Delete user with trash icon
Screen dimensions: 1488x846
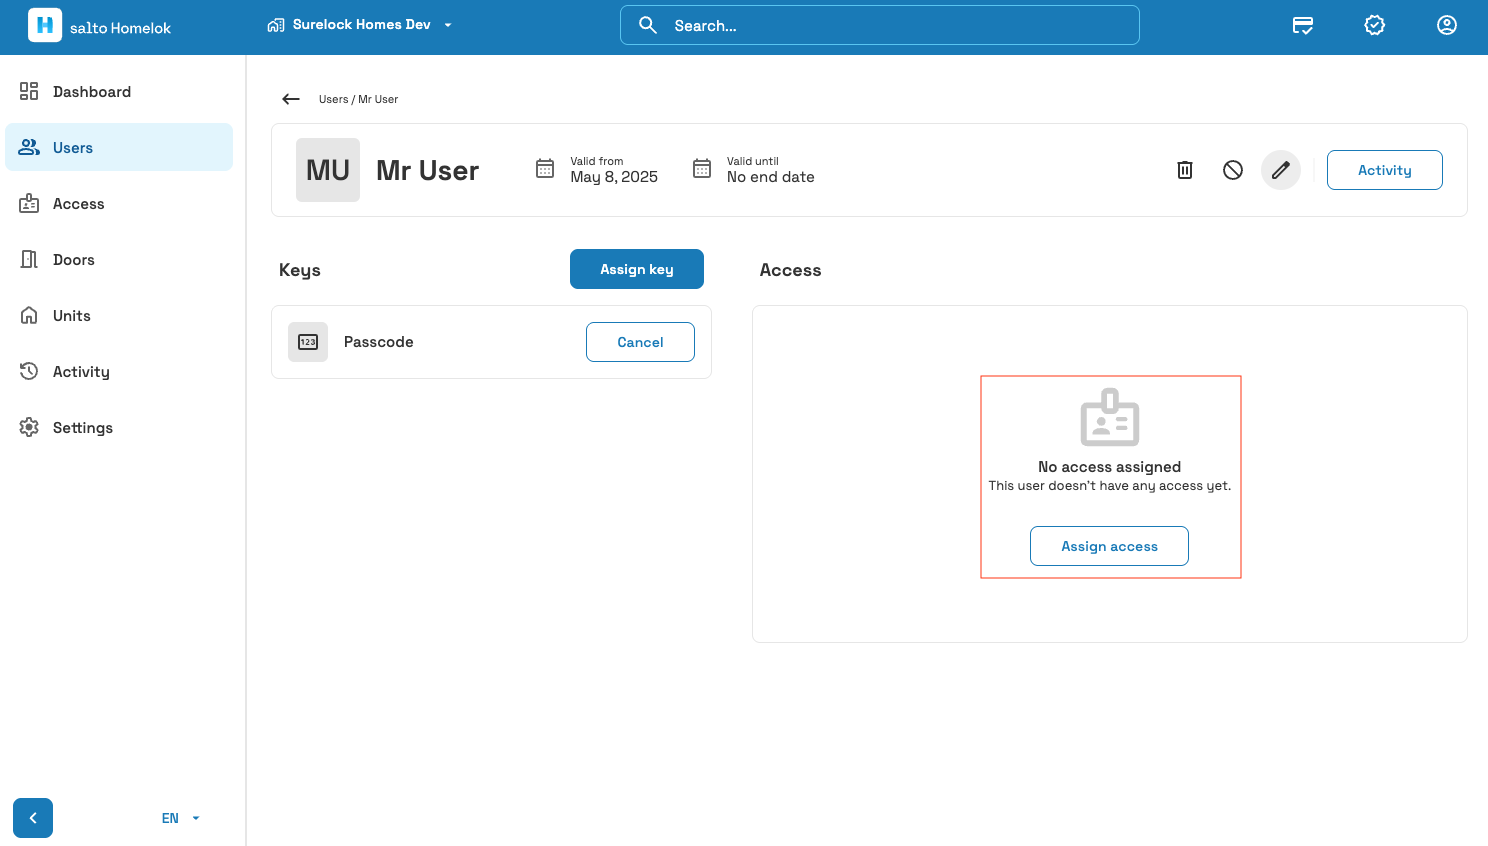point(1185,170)
